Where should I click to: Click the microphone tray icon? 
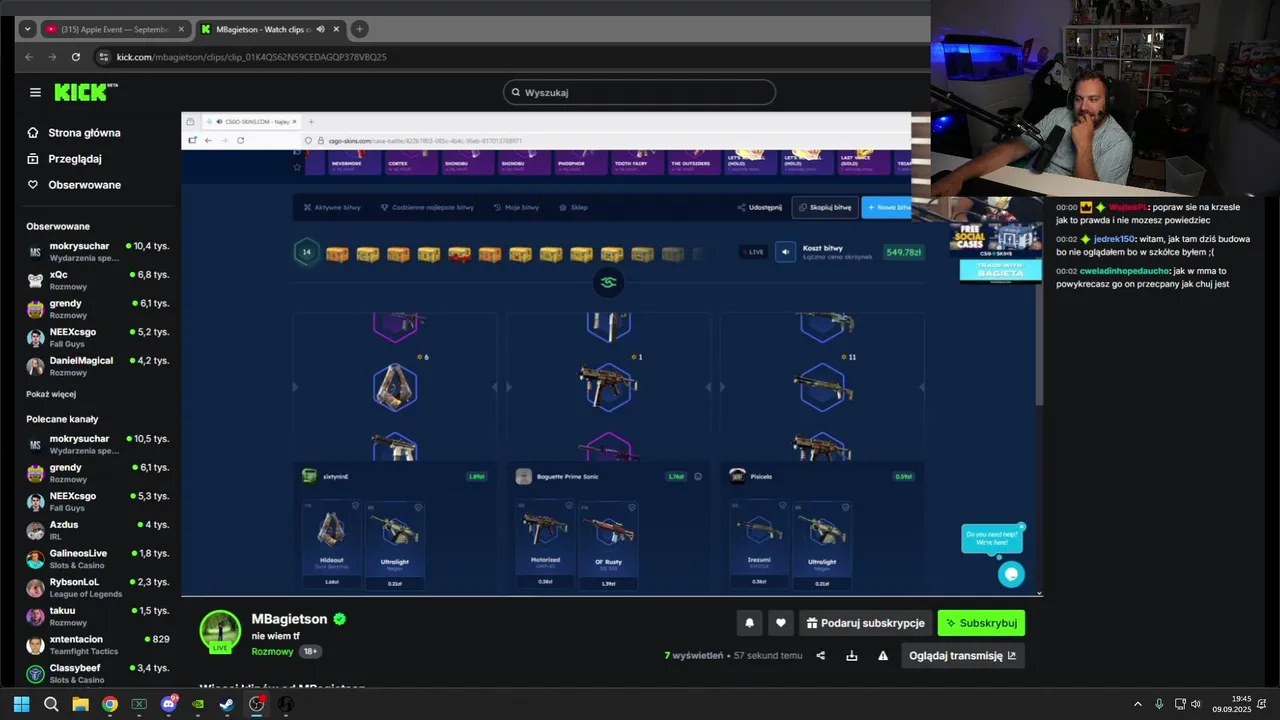[x=1159, y=704]
